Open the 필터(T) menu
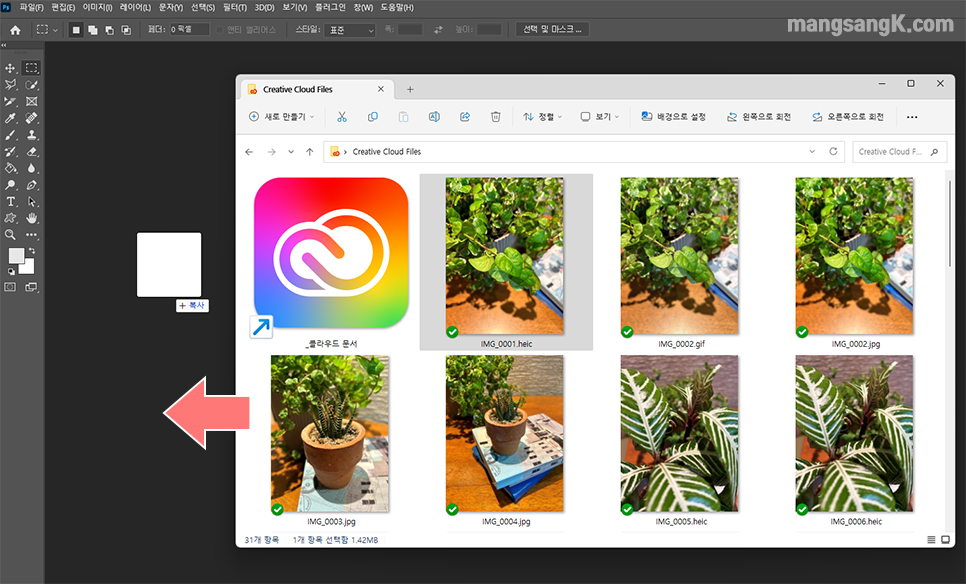 (x=235, y=7)
